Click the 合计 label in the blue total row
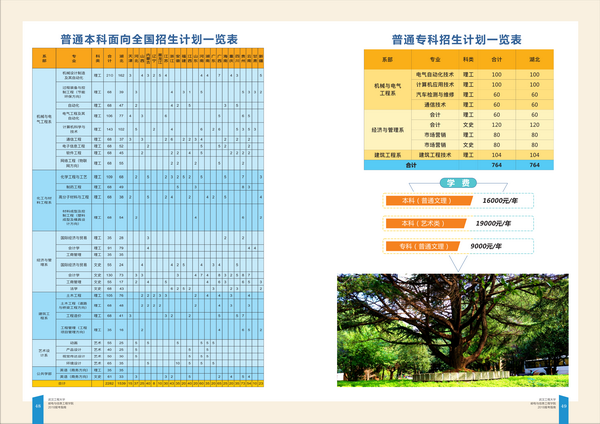This screenshot has height=424, width=600. 411,165
